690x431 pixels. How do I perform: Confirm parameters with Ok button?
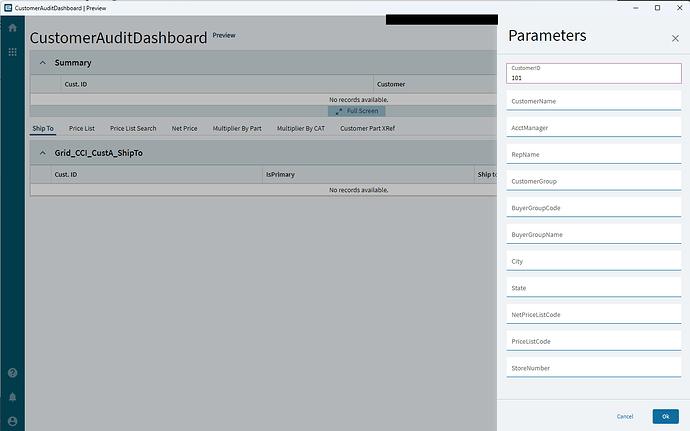[665, 416]
